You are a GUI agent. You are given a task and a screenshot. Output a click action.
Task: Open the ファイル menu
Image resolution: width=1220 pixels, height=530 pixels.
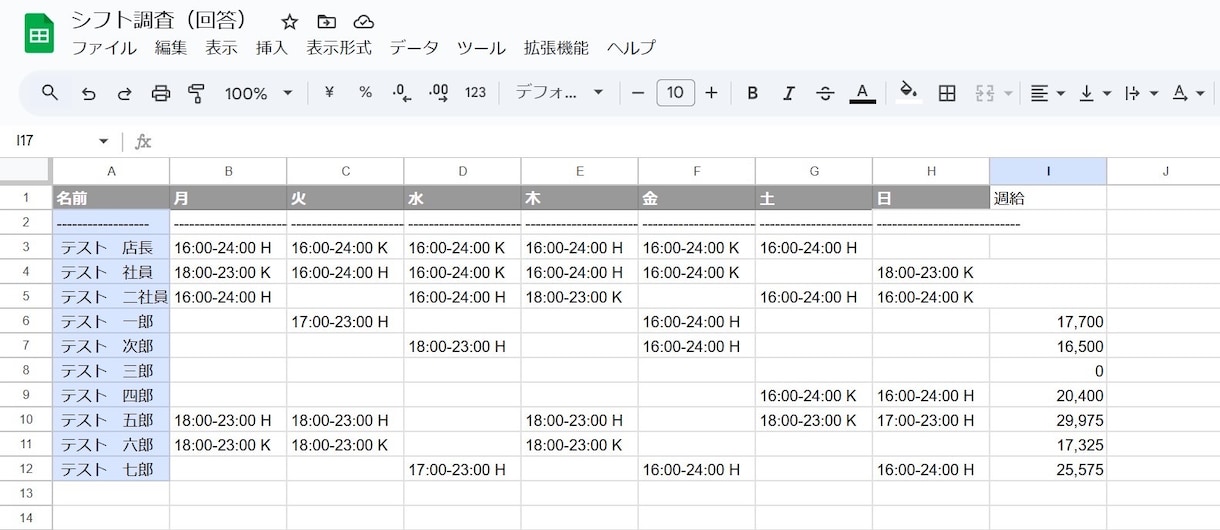(104, 47)
